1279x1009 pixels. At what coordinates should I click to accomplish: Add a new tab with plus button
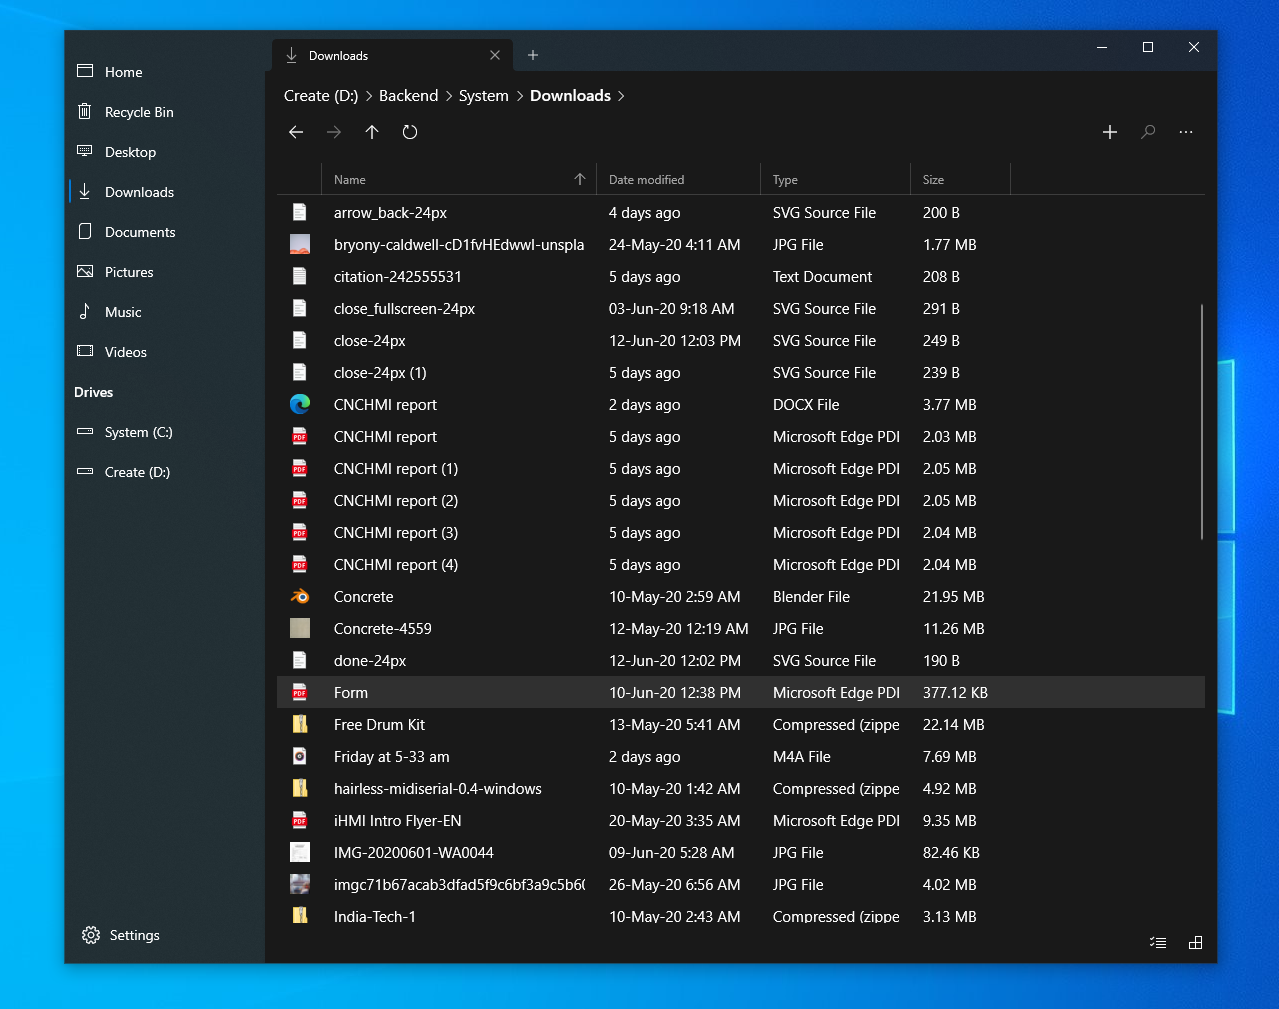pyautogui.click(x=533, y=55)
